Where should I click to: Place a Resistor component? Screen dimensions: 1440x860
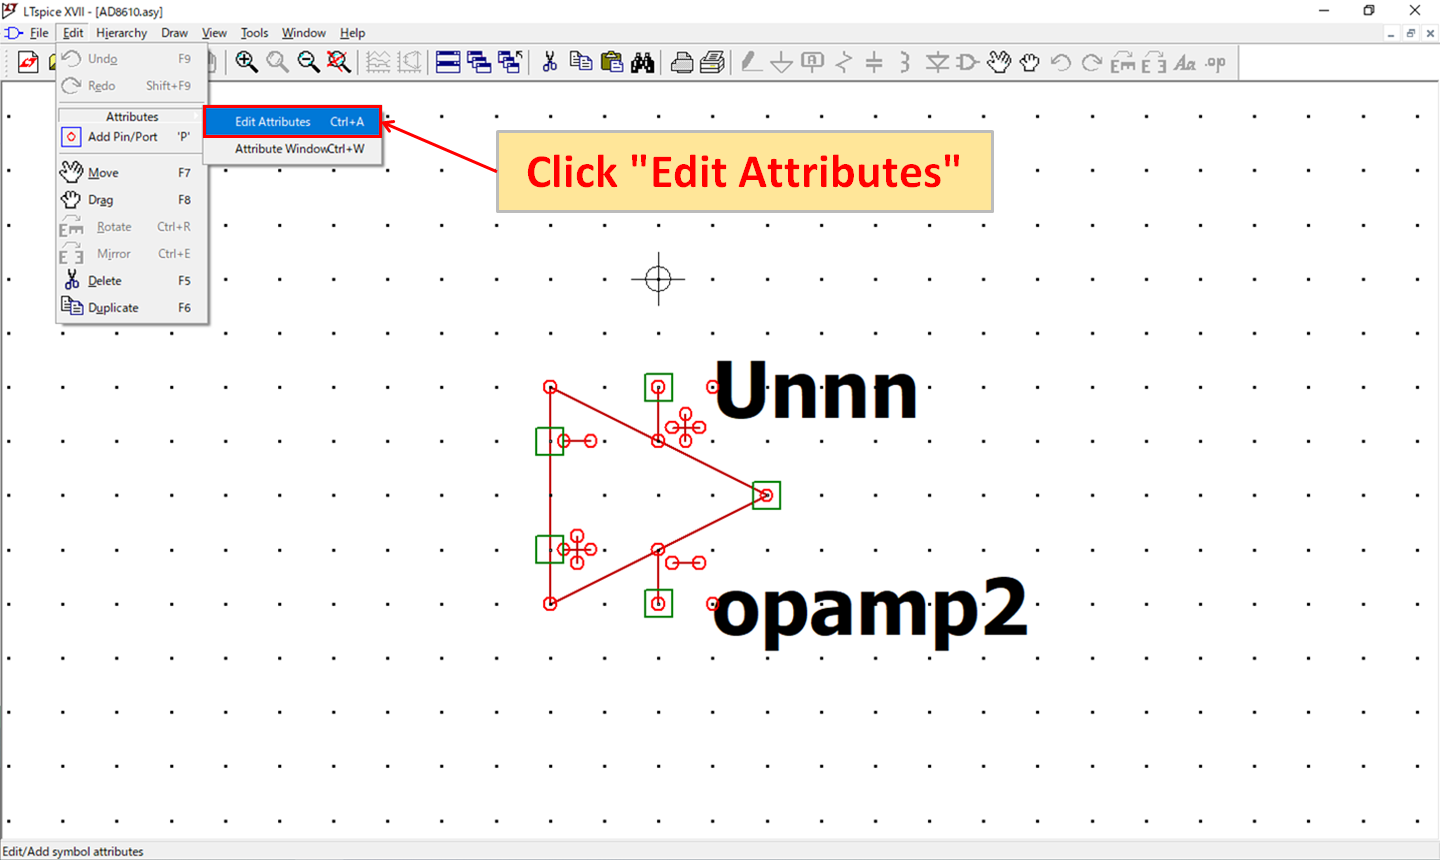point(843,62)
